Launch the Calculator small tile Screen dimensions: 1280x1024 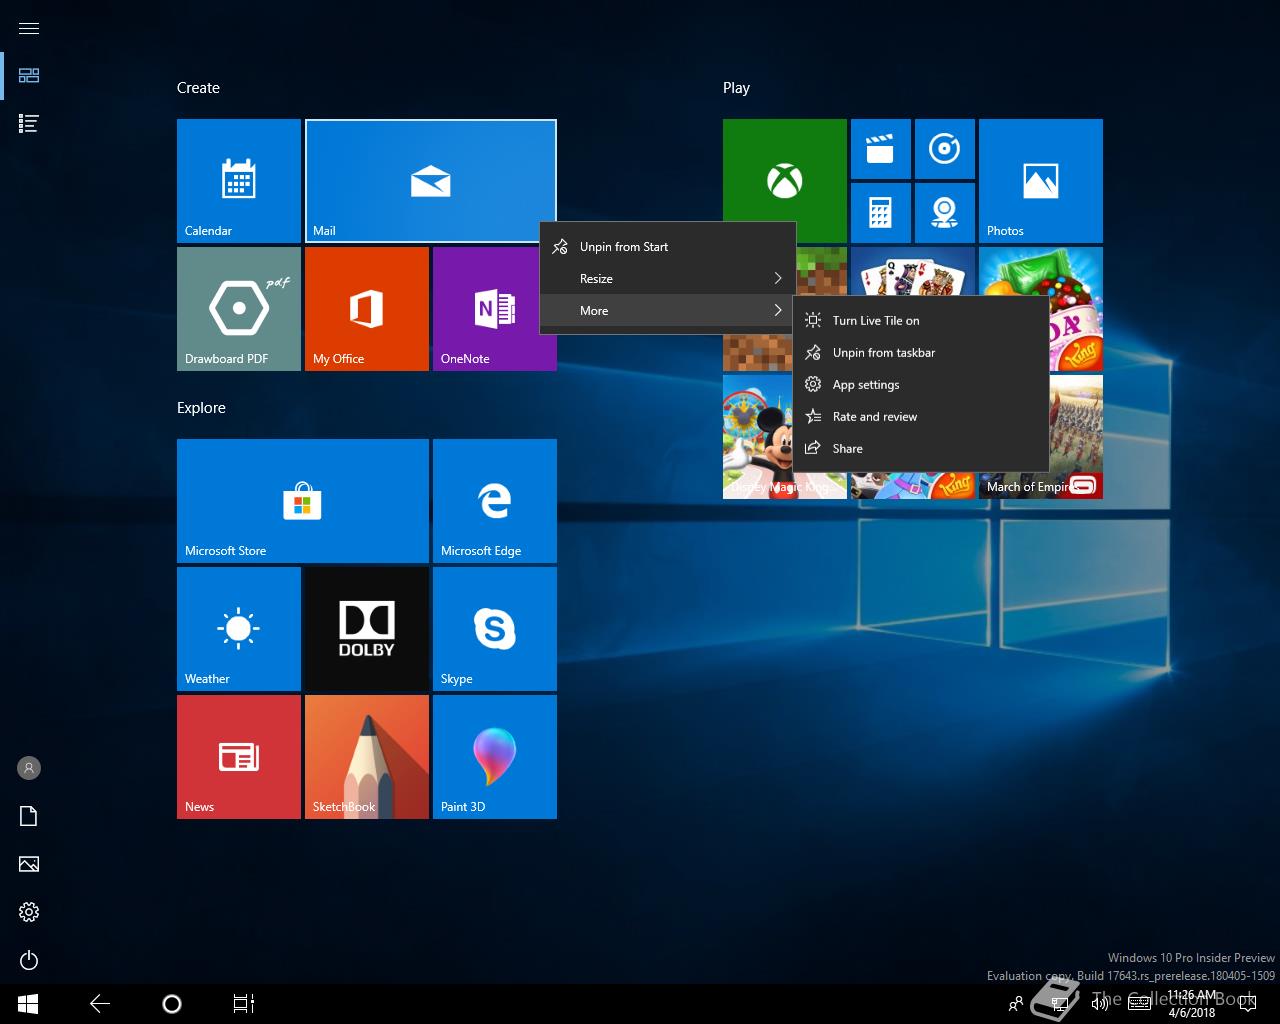click(881, 213)
